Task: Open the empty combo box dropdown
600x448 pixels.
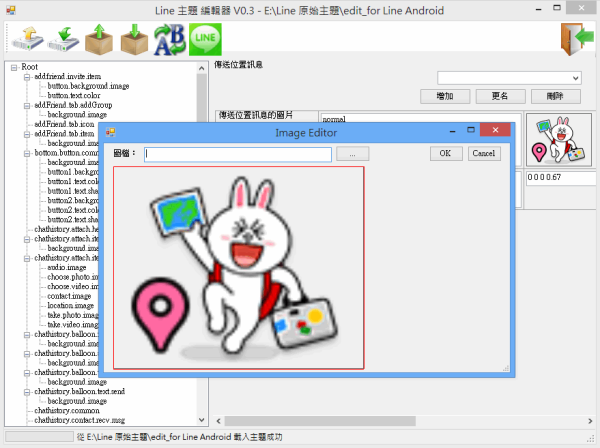Action: pos(575,78)
